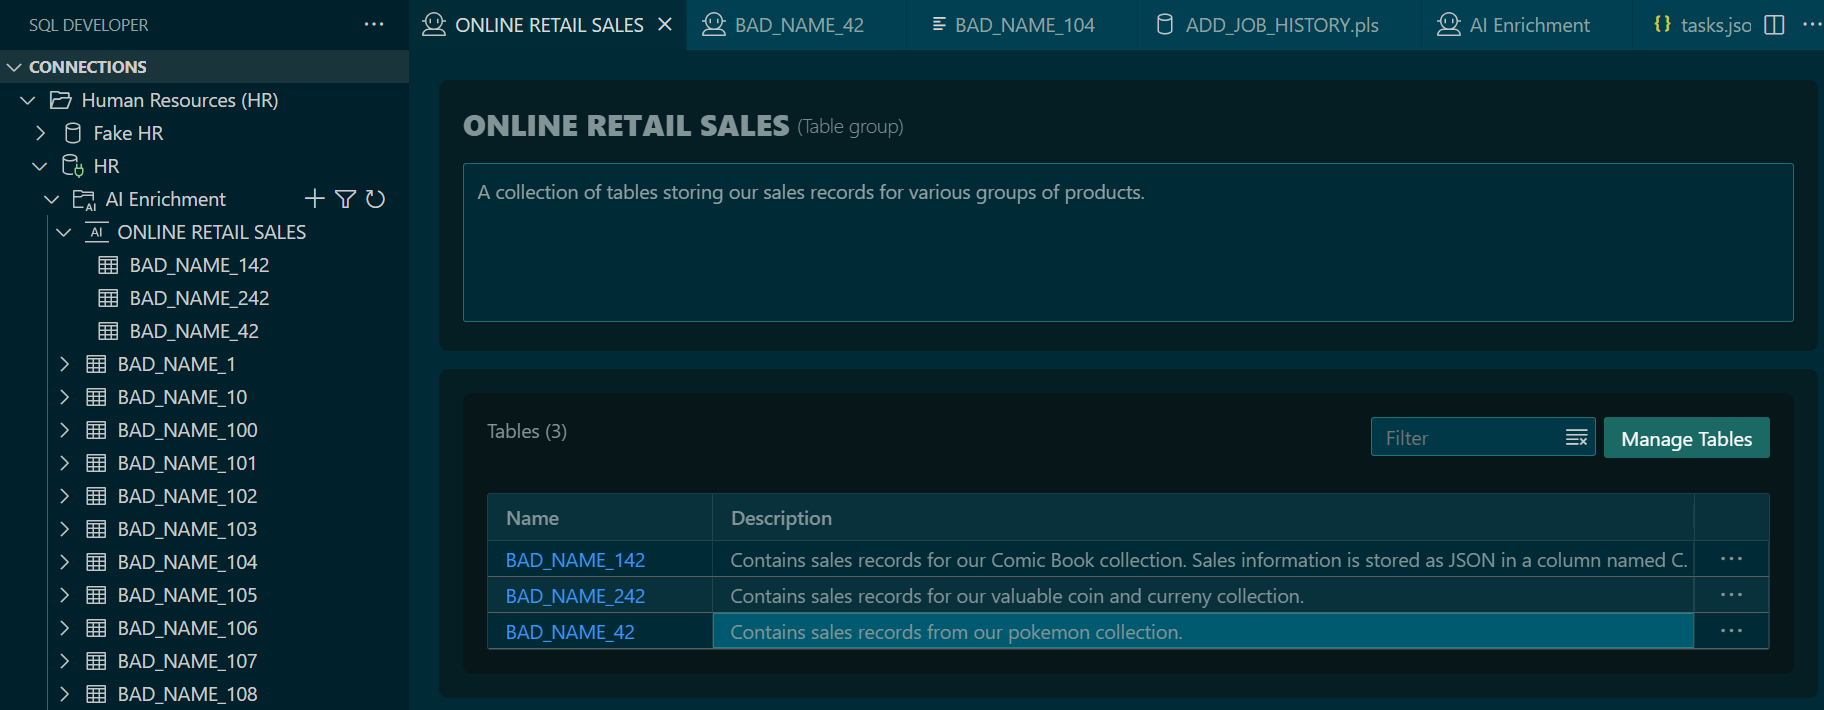Click the split editor icon in tab bar
Viewport: 1824px width, 710px height.
tap(1774, 25)
